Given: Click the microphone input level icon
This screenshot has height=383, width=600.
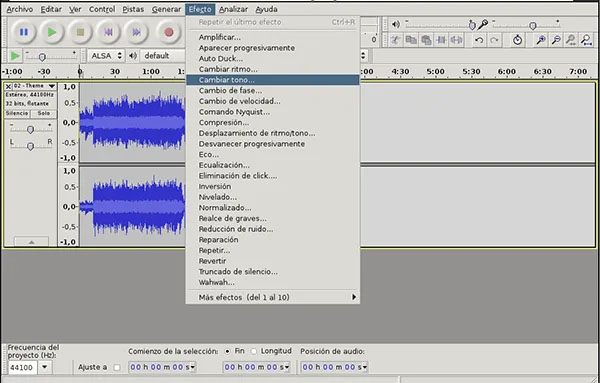Looking at the screenshot, I should pos(483,24).
